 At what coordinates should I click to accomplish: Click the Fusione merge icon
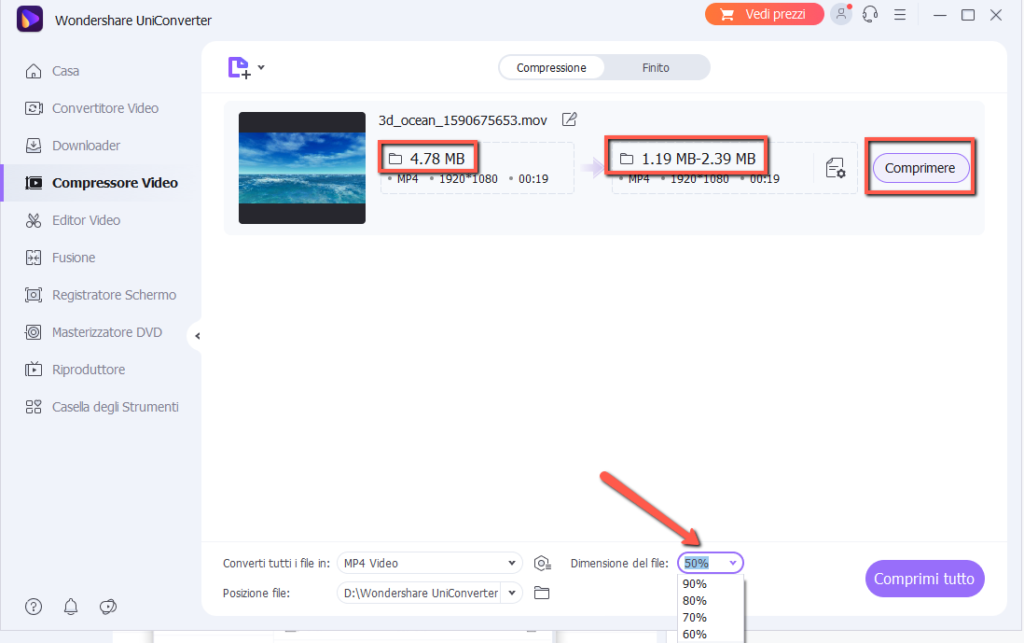coord(33,258)
